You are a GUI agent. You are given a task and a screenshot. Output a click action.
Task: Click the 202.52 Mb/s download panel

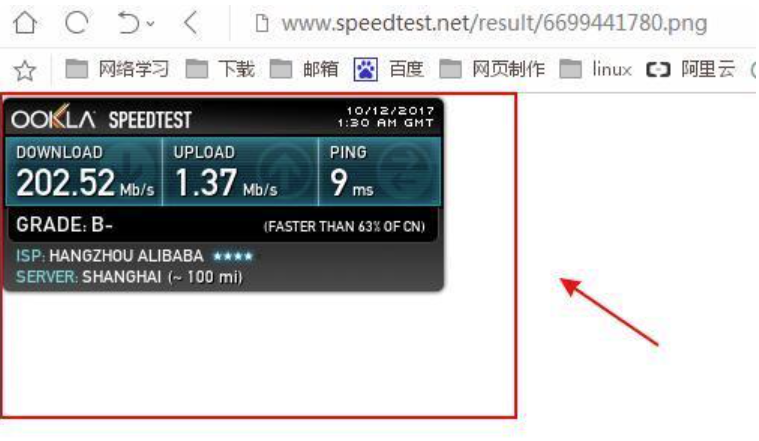pos(84,172)
